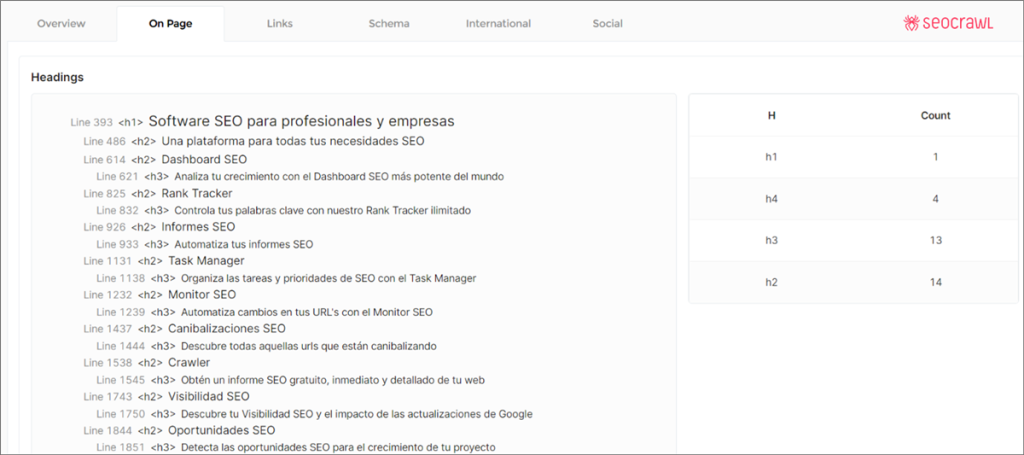Click the 'Oportunidades SEO' h2 heading
The height and width of the screenshot is (455, 1024).
click(221, 431)
